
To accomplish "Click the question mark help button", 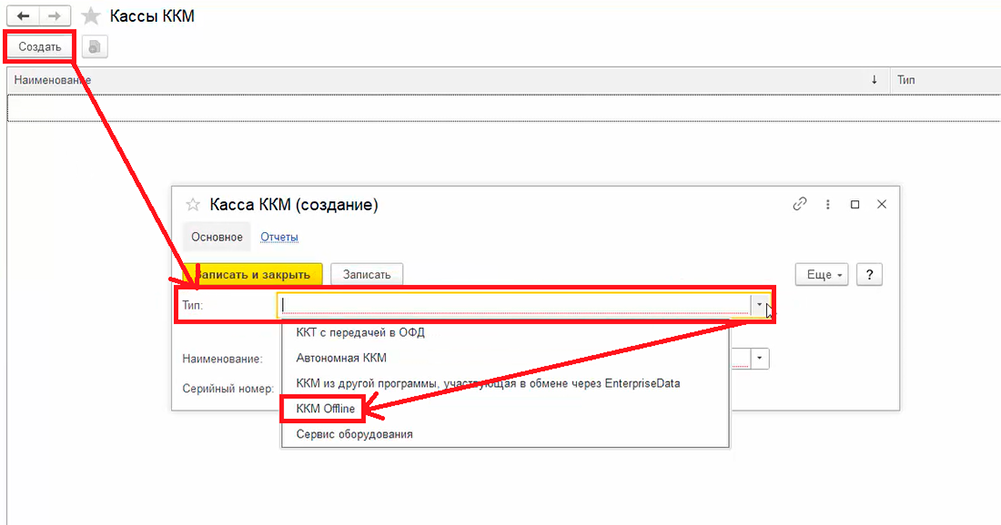I will (x=869, y=274).
